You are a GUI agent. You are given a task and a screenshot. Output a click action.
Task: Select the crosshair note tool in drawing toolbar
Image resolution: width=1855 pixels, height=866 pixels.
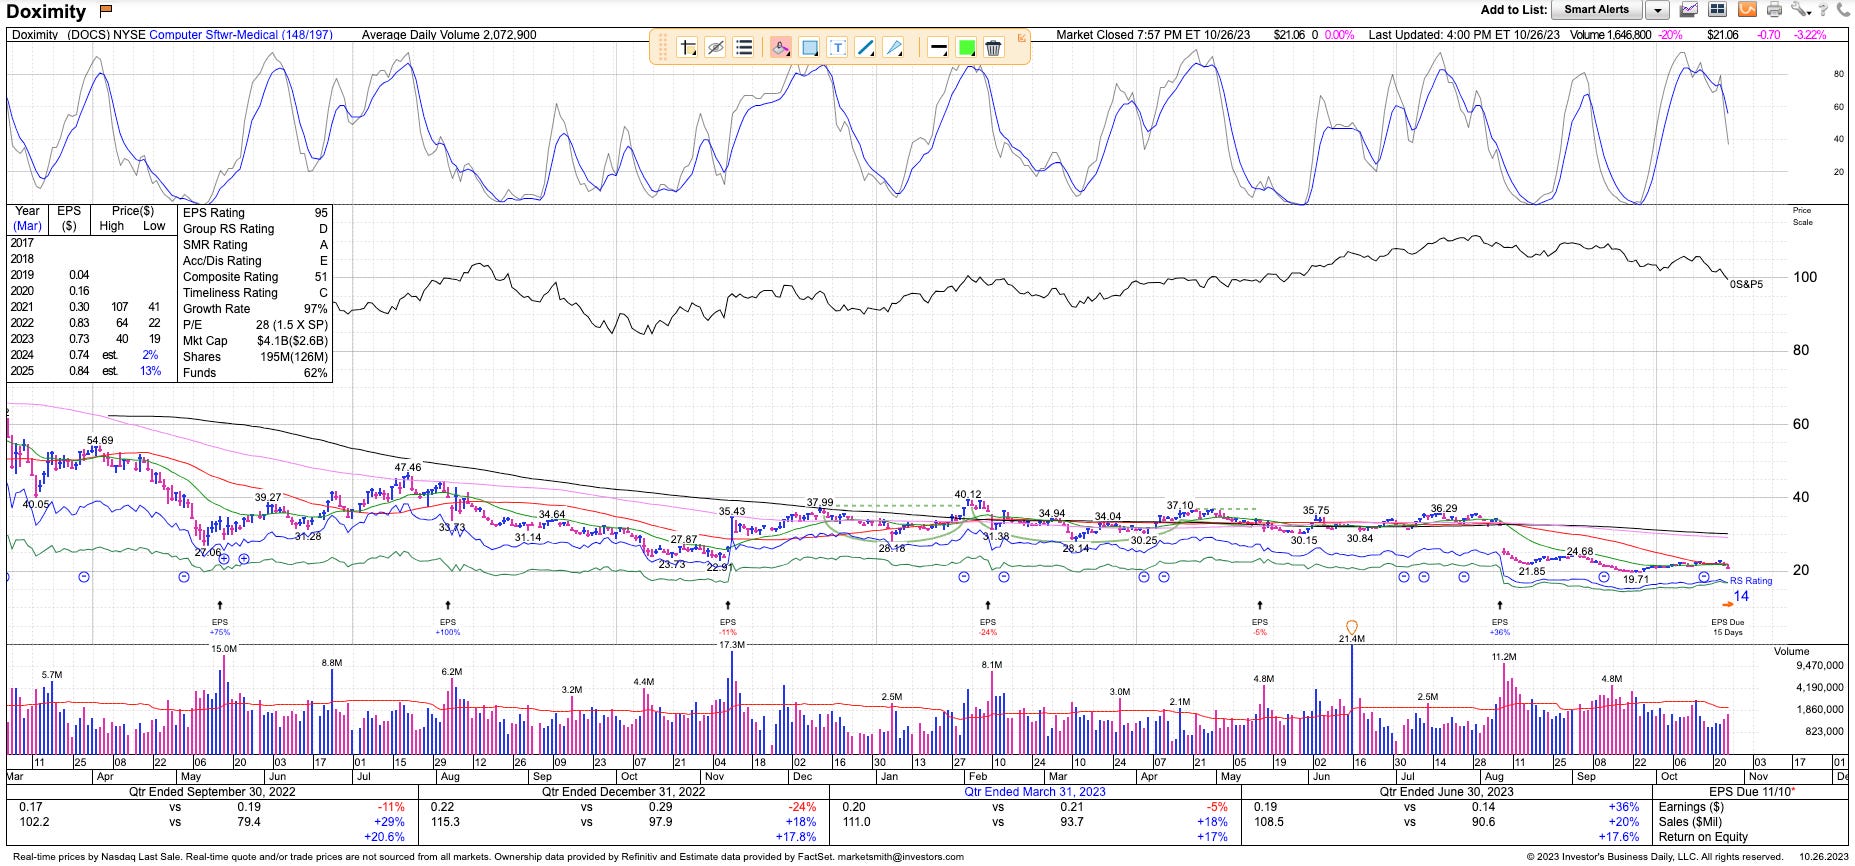tap(688, 47)
